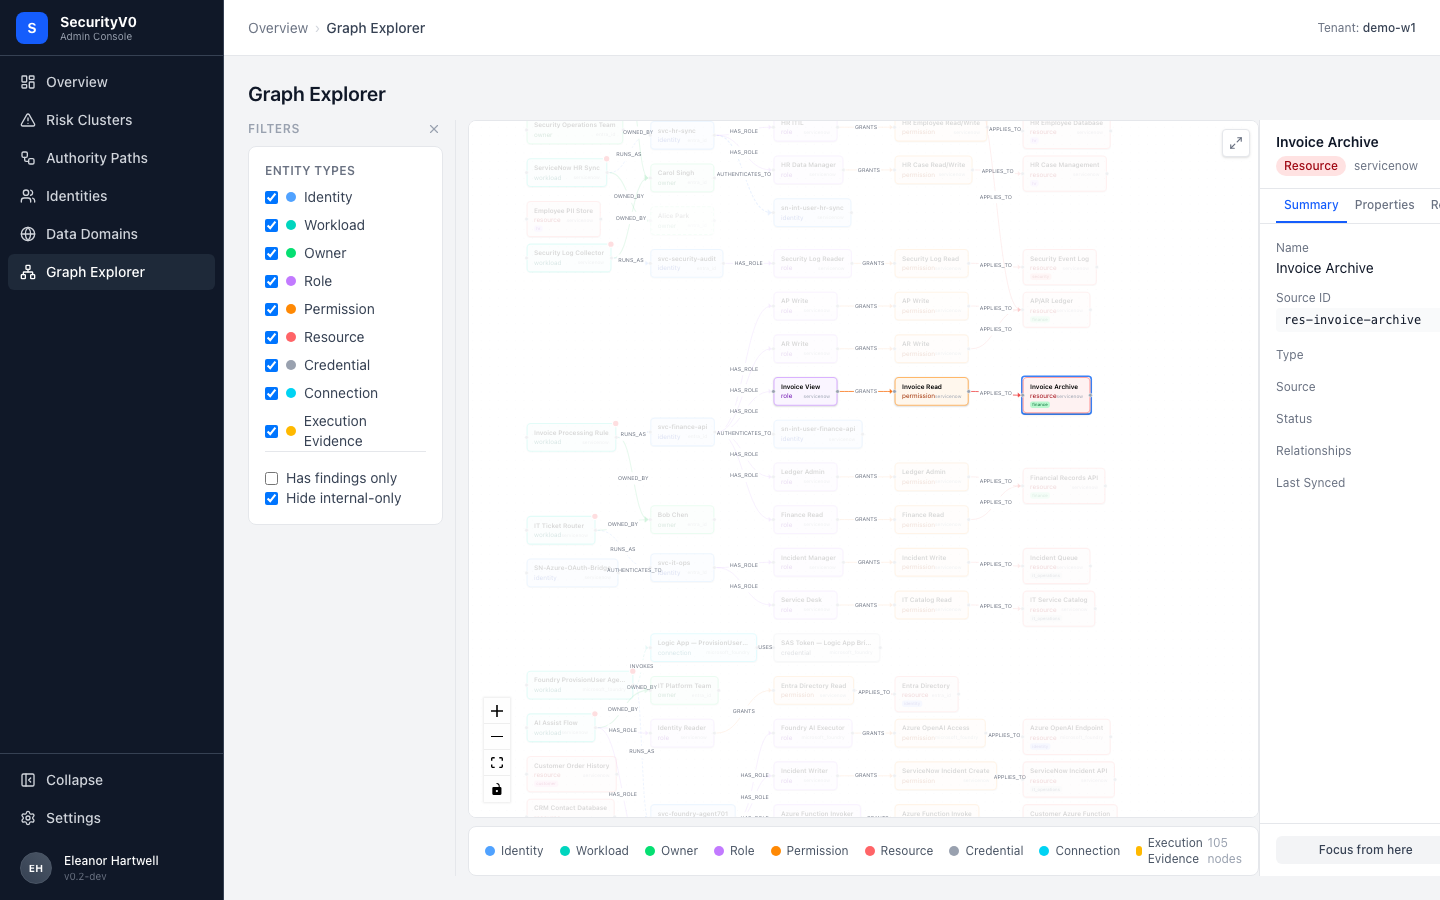Select the Bob Chen owner node
The image size is (1440, 900).
click(682, 520)
